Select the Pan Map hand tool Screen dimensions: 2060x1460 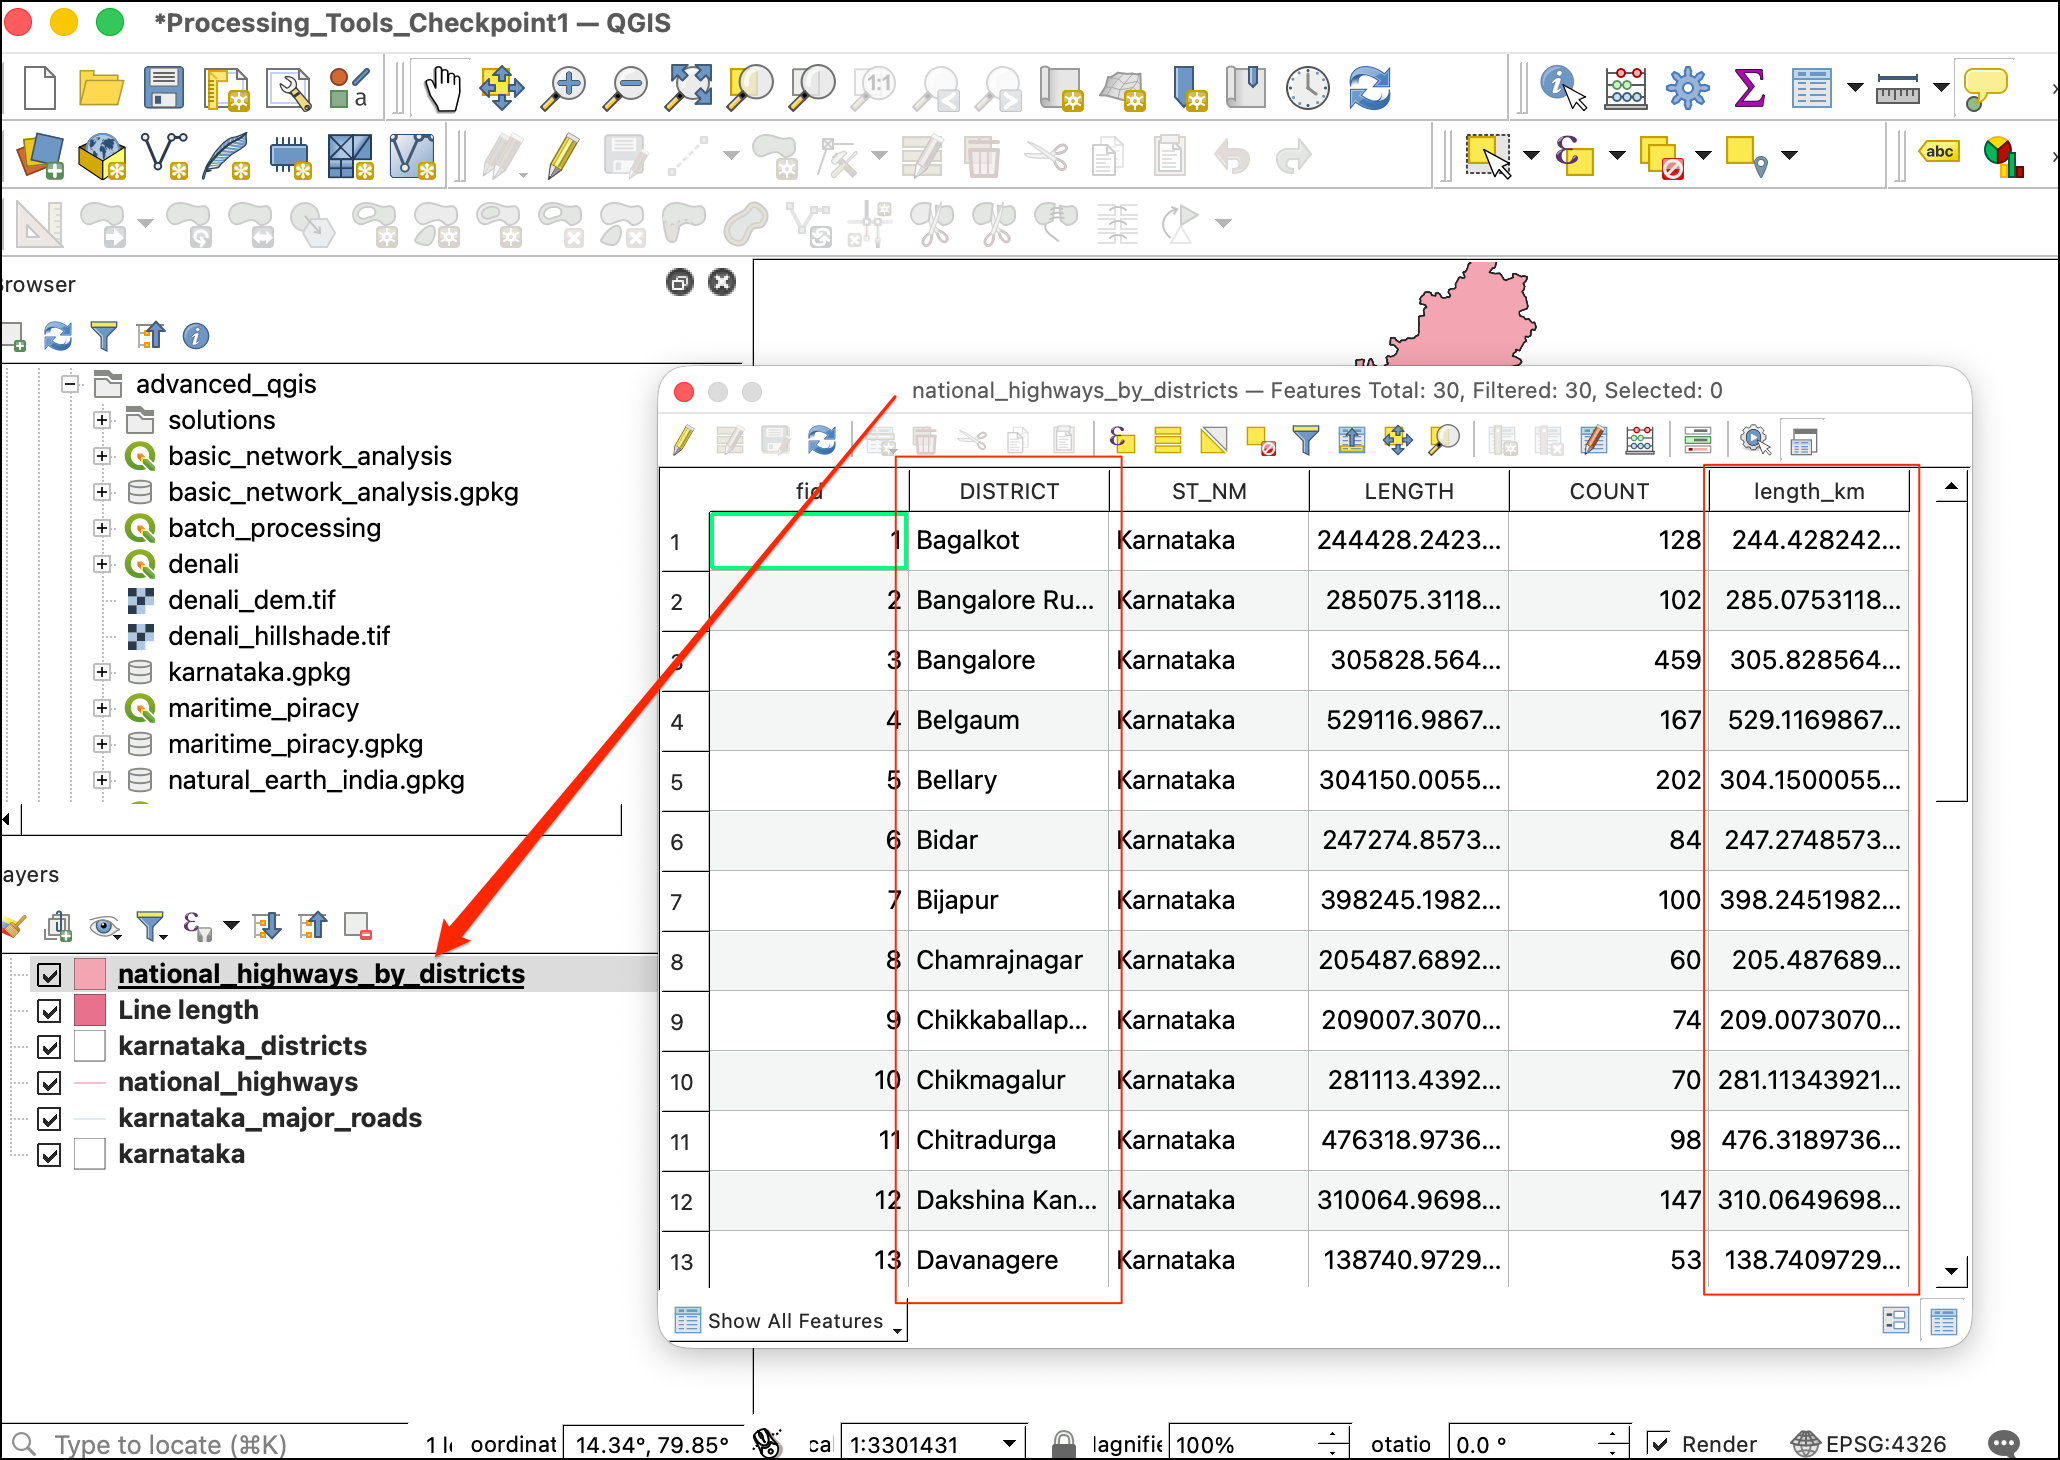coord(441,89)
